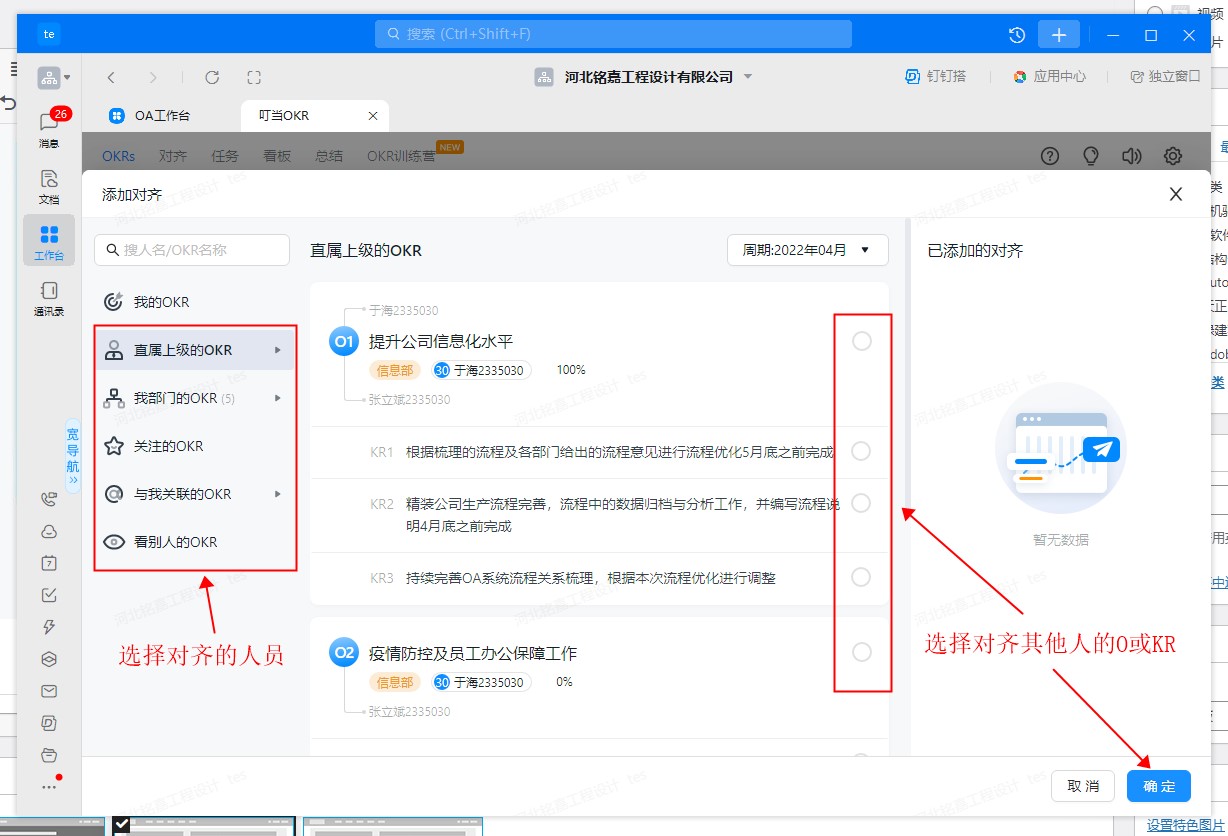1228x836 pixels.
Task: Click the speaker announcement icon in OKR header
Action: (x=1132, y=156)
